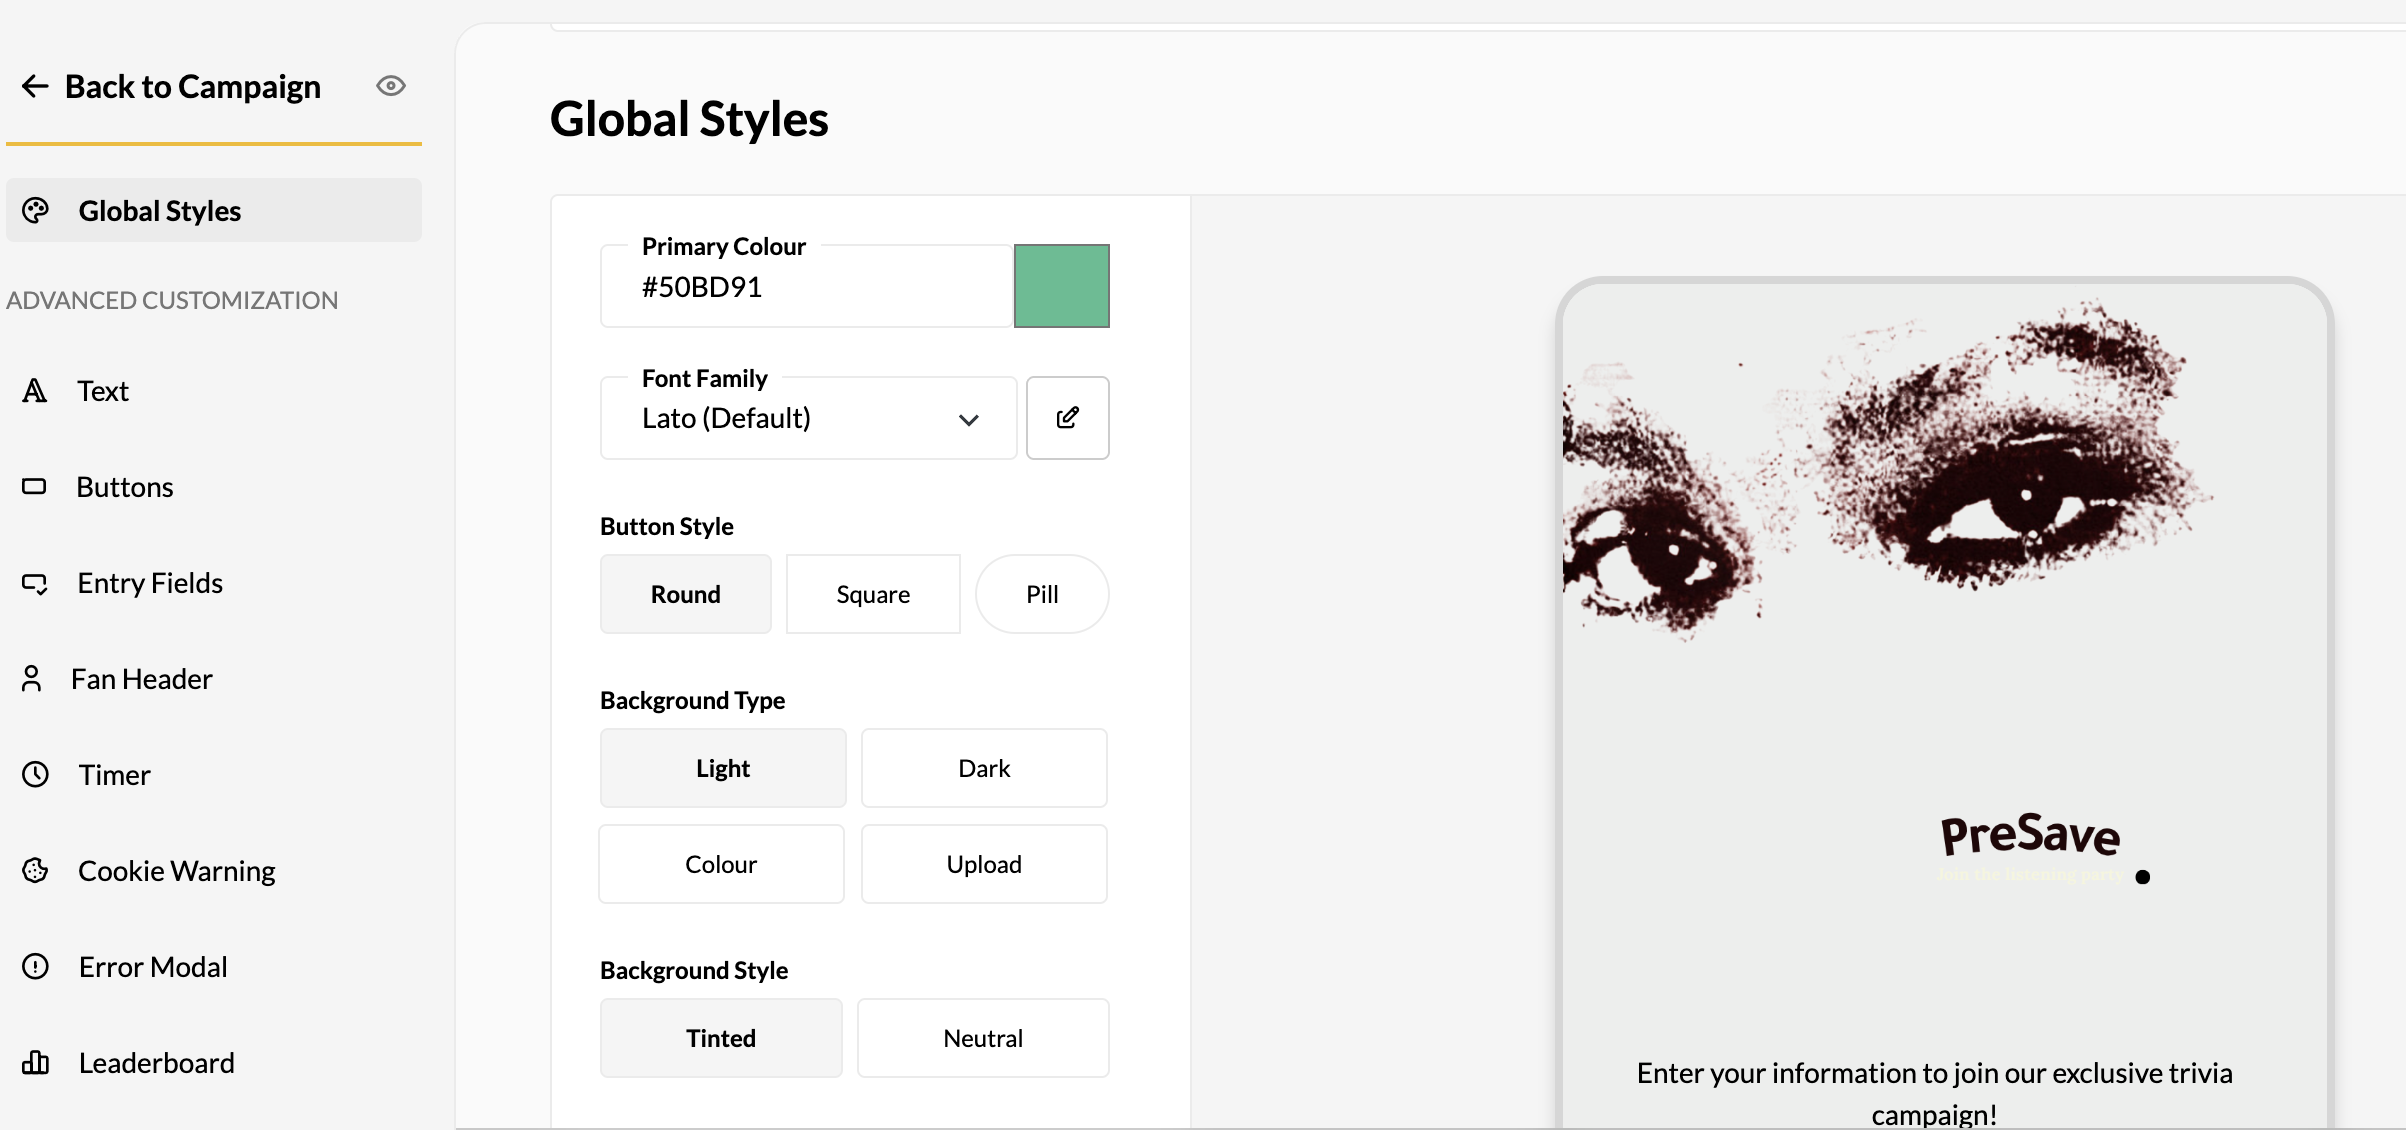Image resolution: width=2406 pixels, height=1130 pixels.
Task: Select the Neutral background style
Action: [983, 1038]
